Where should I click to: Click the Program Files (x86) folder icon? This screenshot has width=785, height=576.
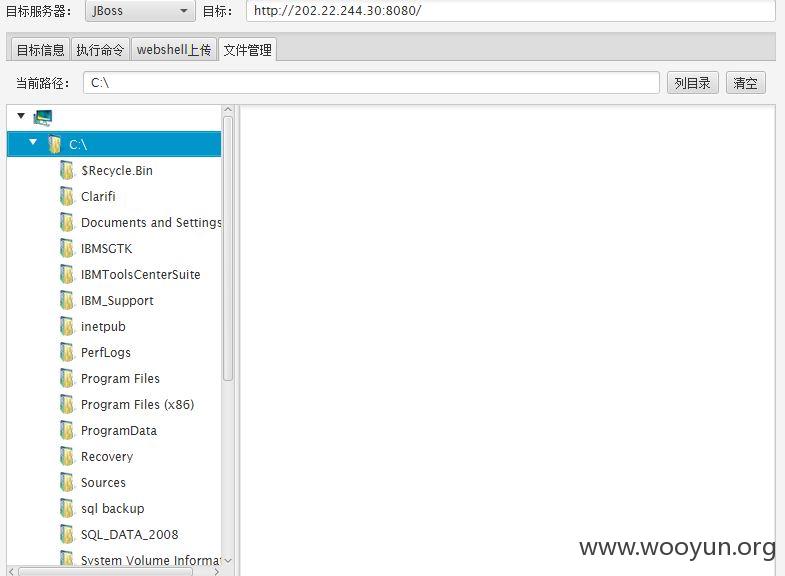(67, 404)
